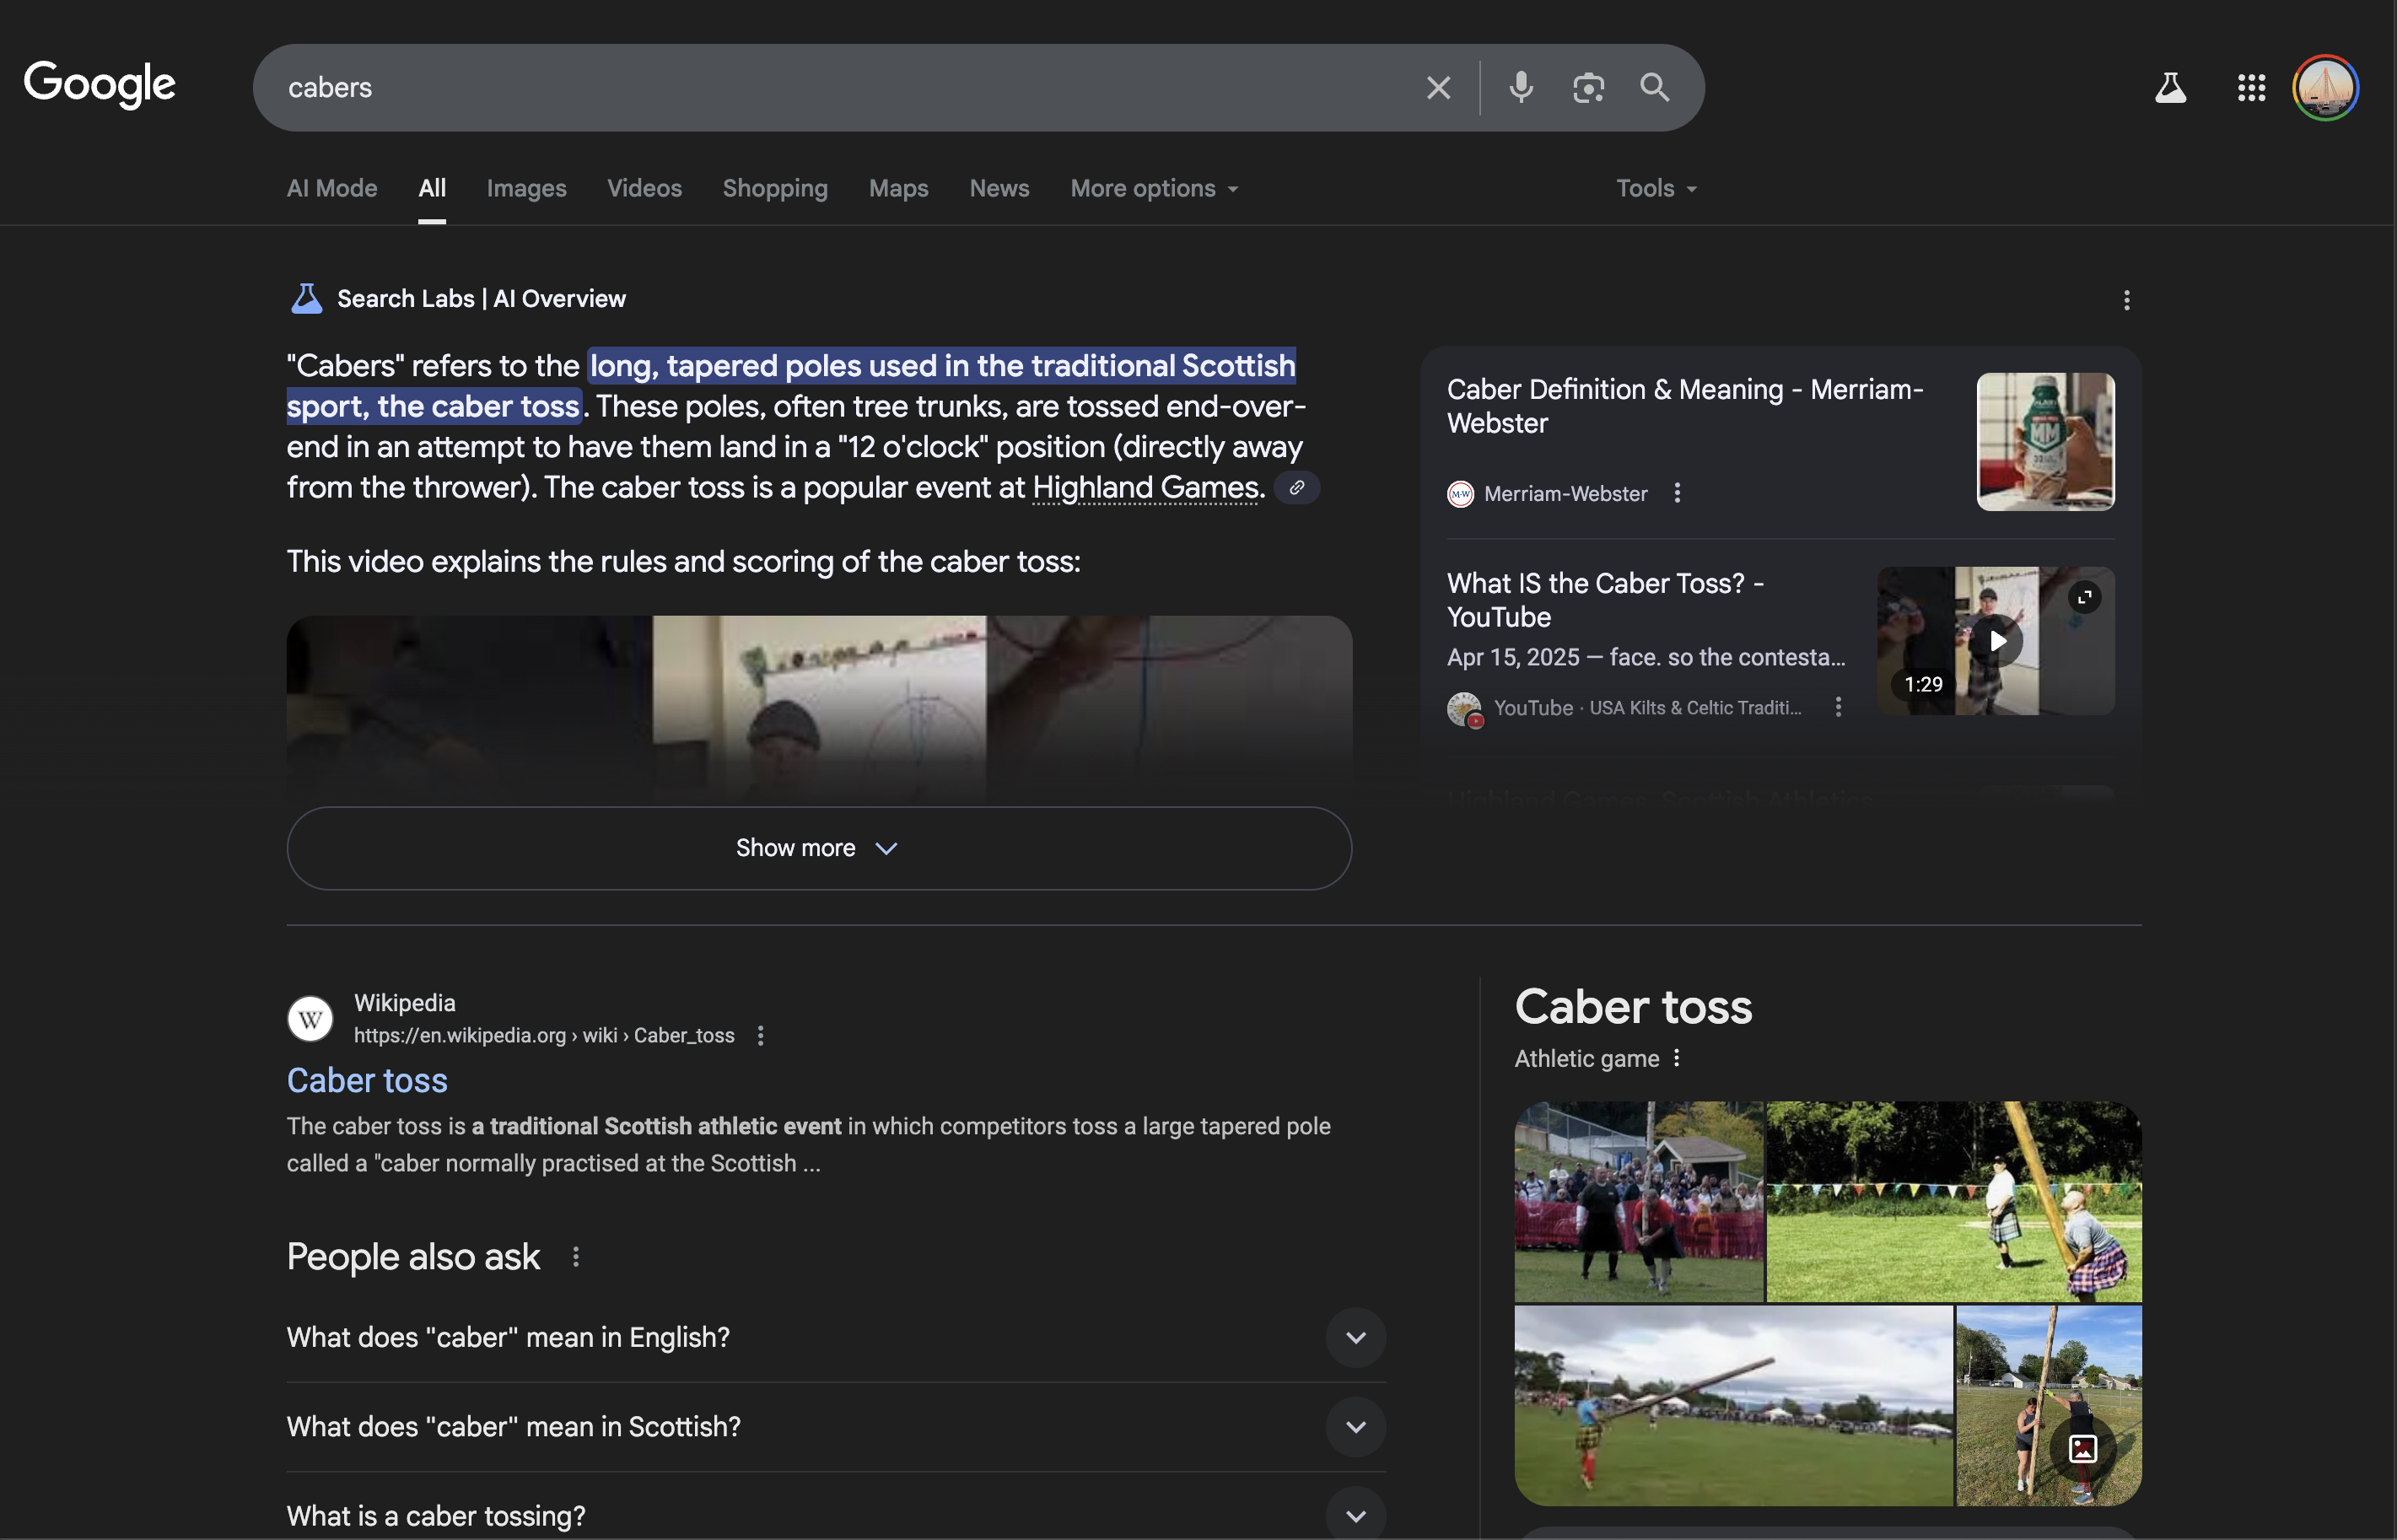Open kilted men lifting caber photo

pos(1954,1201)
